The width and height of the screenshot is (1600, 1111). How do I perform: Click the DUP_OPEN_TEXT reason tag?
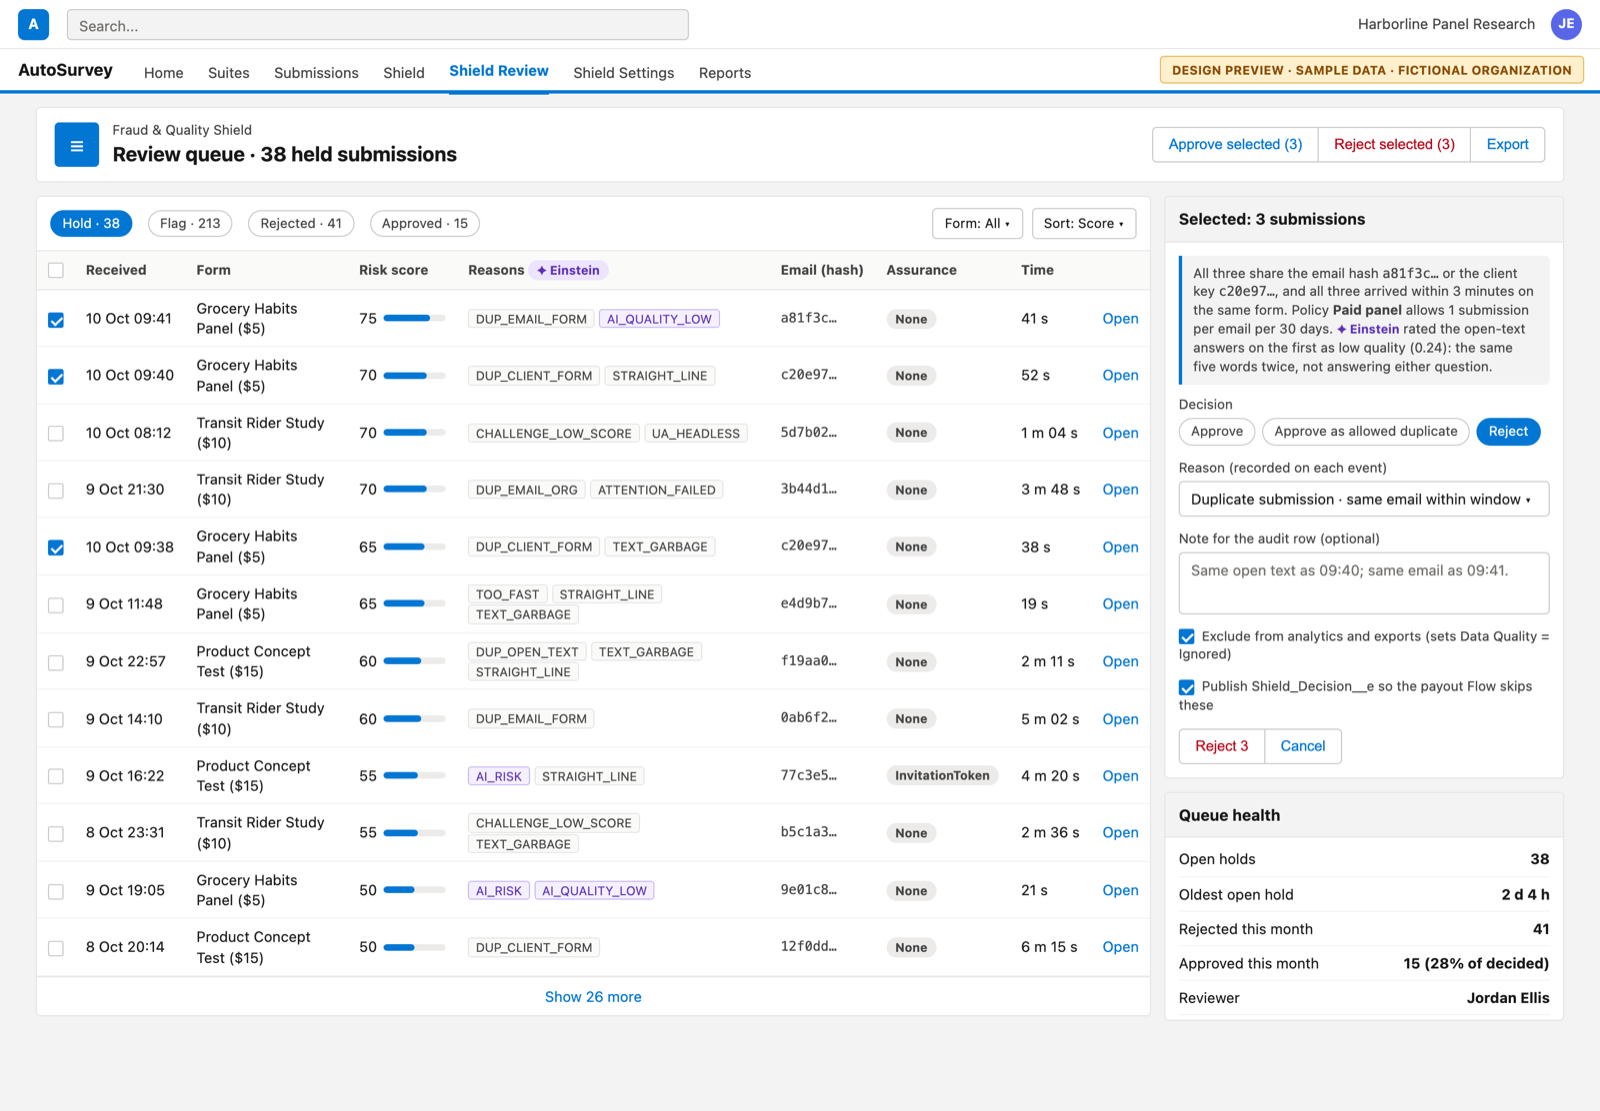[x=527, y=652]
